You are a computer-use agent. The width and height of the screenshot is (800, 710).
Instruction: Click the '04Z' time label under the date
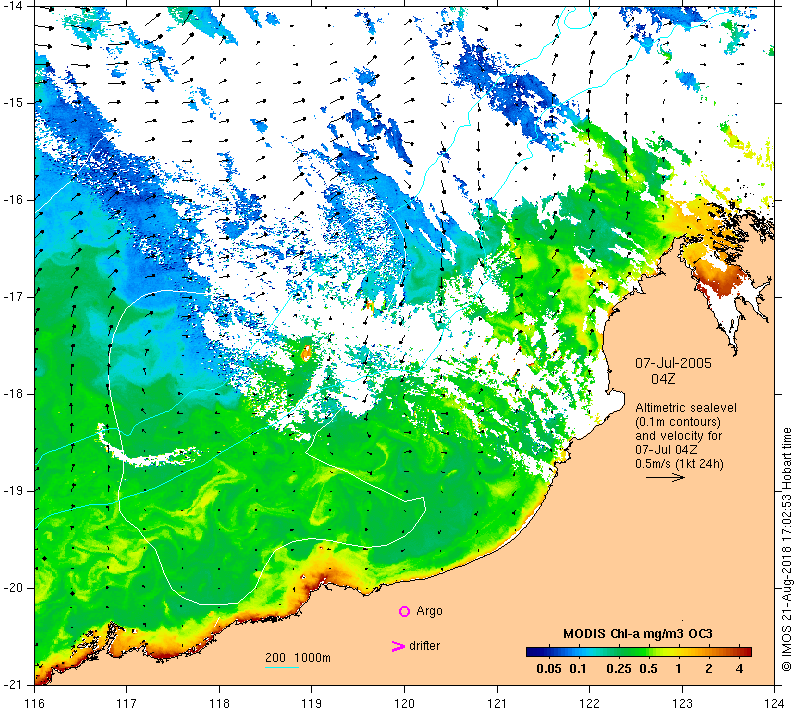coord(663,379)
